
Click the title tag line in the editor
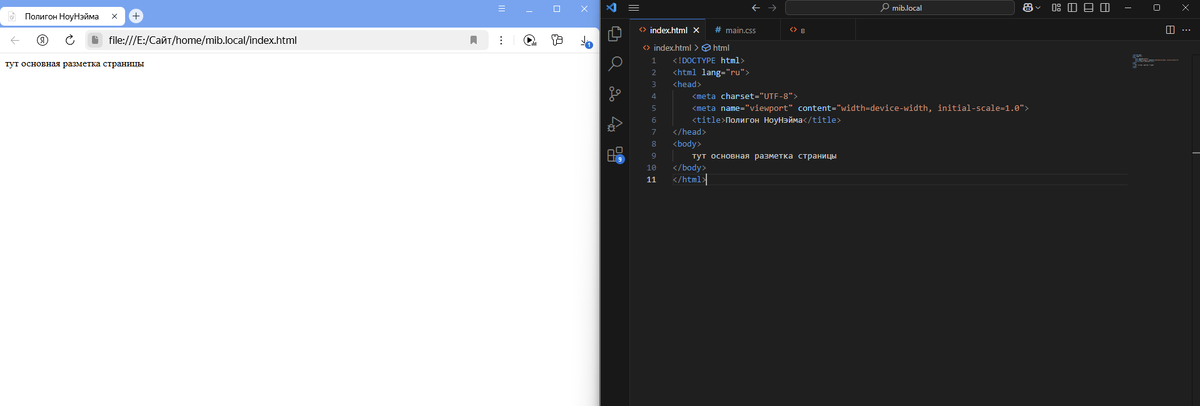pos(766,120)
